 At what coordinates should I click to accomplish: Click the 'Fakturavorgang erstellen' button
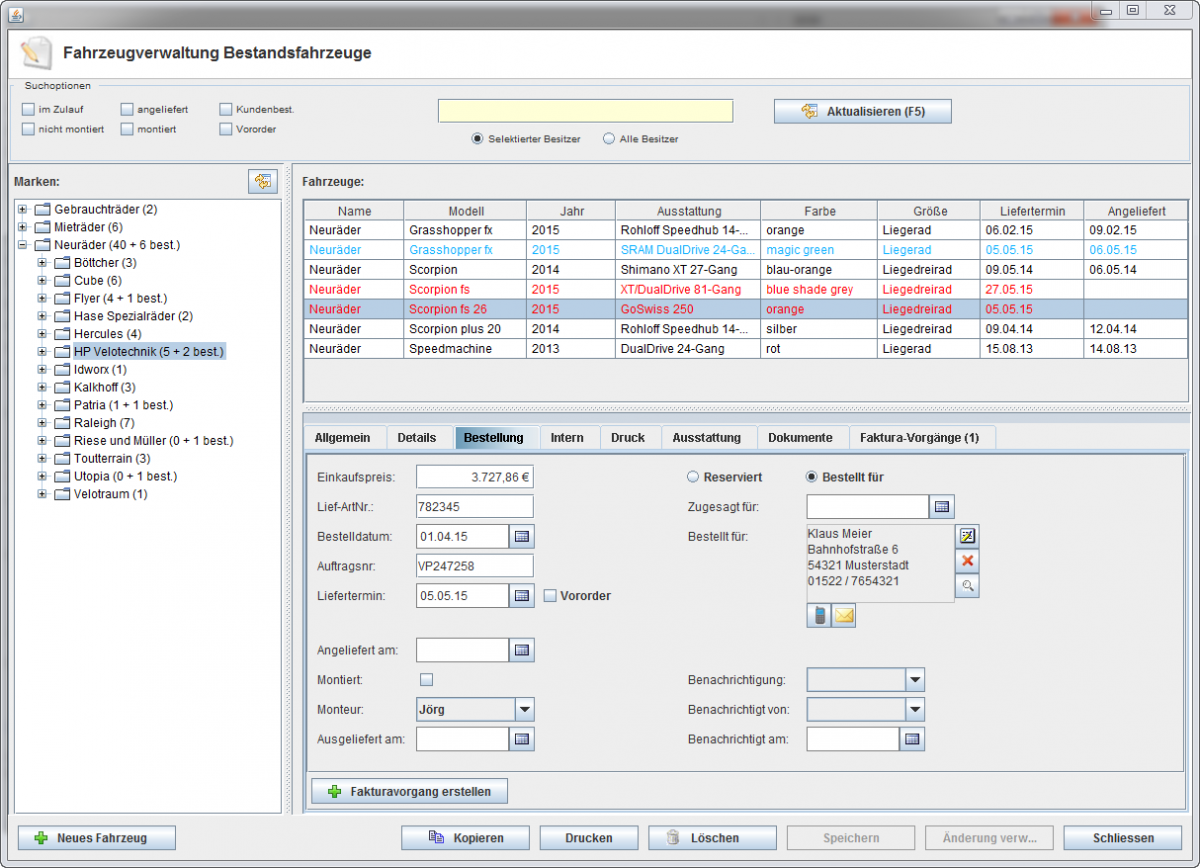pyautogui.click(x=409, y=791)
